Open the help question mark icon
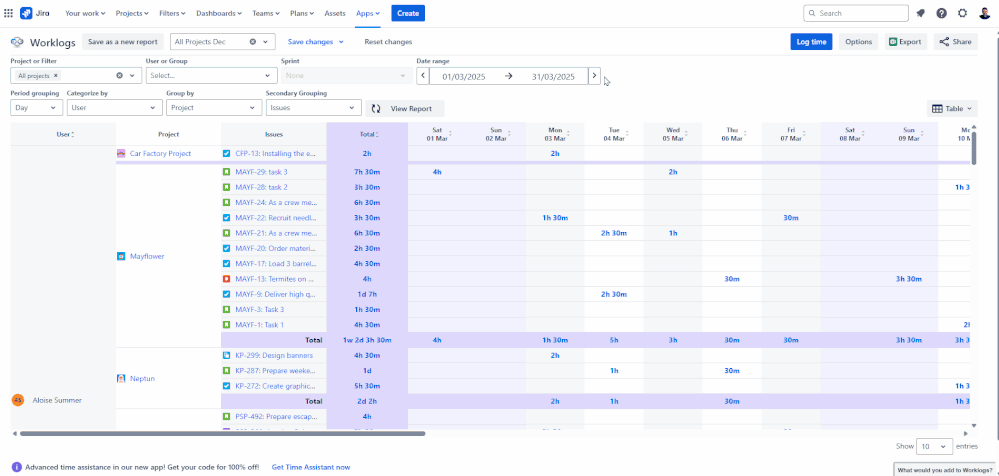Screen dimensions: 999x476 (x=941, y=13)
